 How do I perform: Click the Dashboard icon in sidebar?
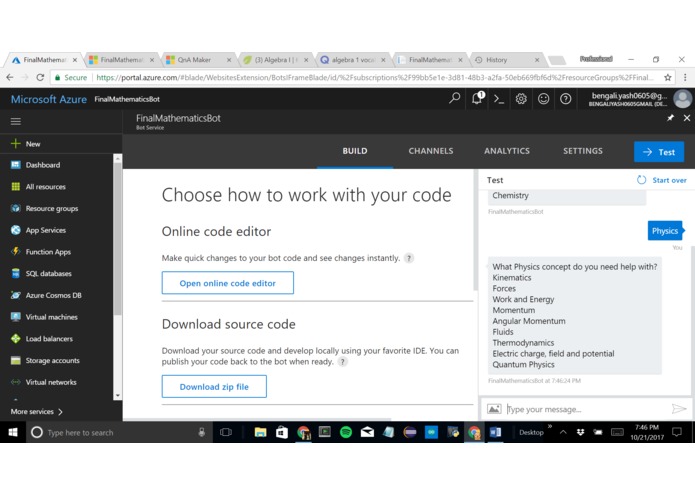coord(16,165)
